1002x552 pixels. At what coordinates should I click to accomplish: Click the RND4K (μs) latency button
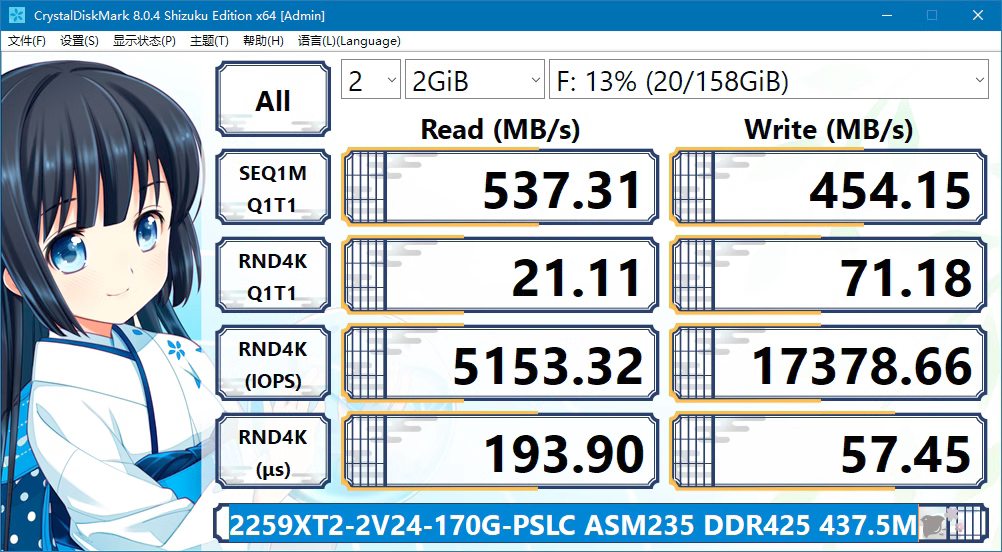(x=272, y=453)
